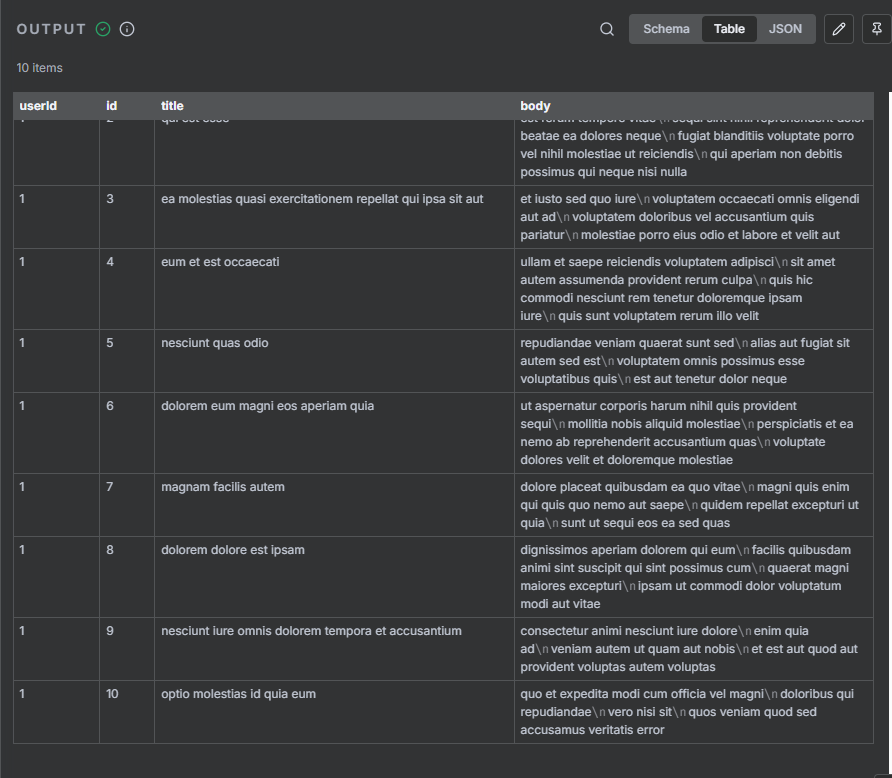Switch to the JSON view
892x778 pixels.
point(785,29)
